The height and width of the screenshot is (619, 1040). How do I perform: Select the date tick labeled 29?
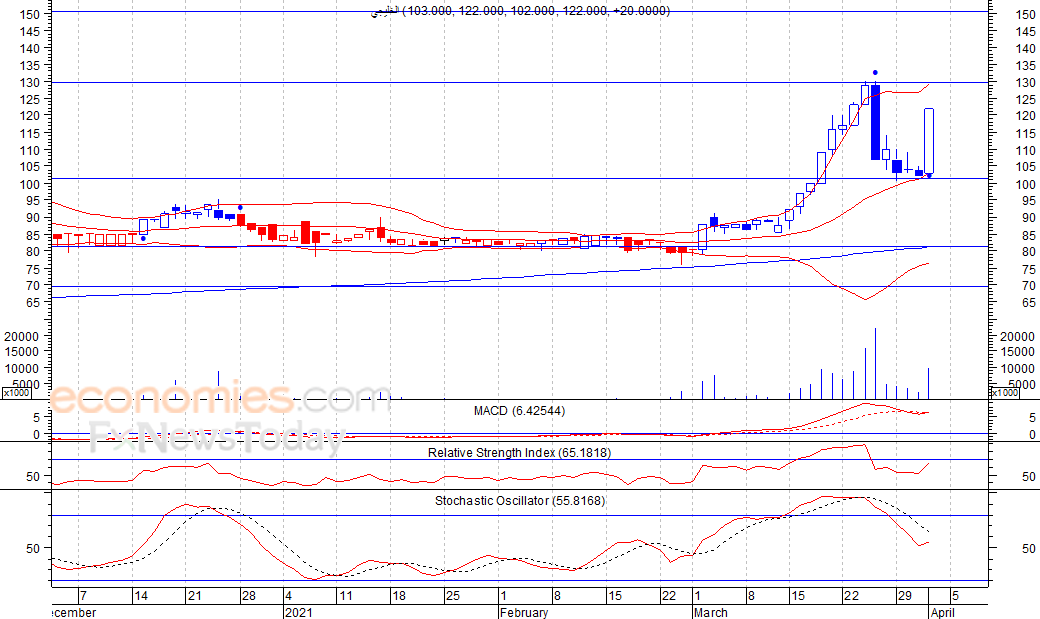click(x=905, y=596)
